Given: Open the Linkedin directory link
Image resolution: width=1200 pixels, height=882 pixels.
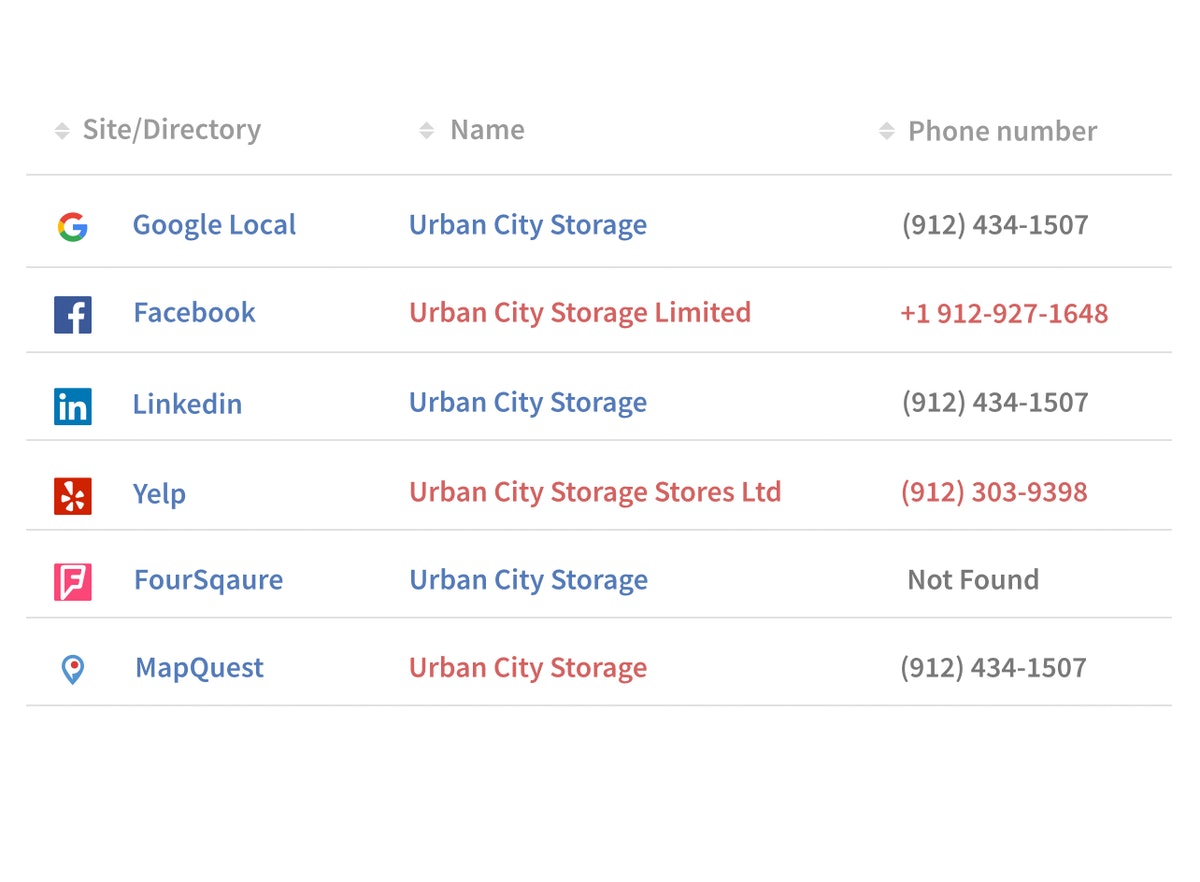Looking at the screenshot, I should click(187, 404).
